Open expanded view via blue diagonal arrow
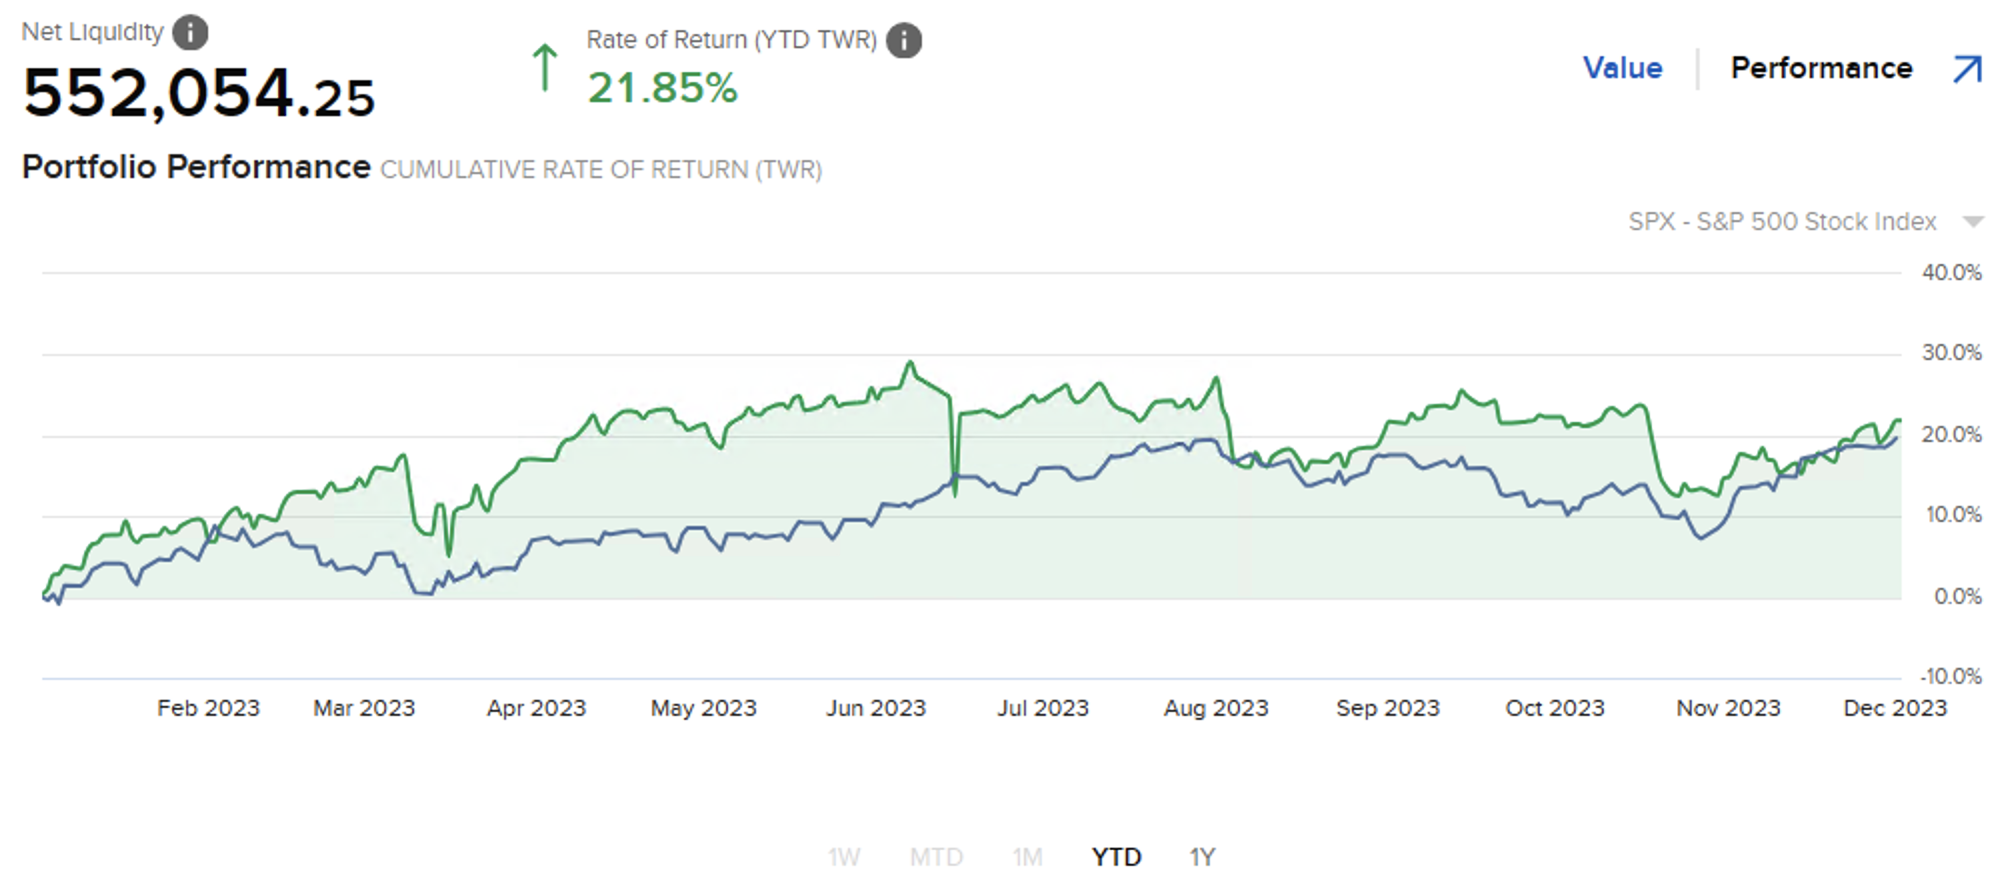 1967,69
